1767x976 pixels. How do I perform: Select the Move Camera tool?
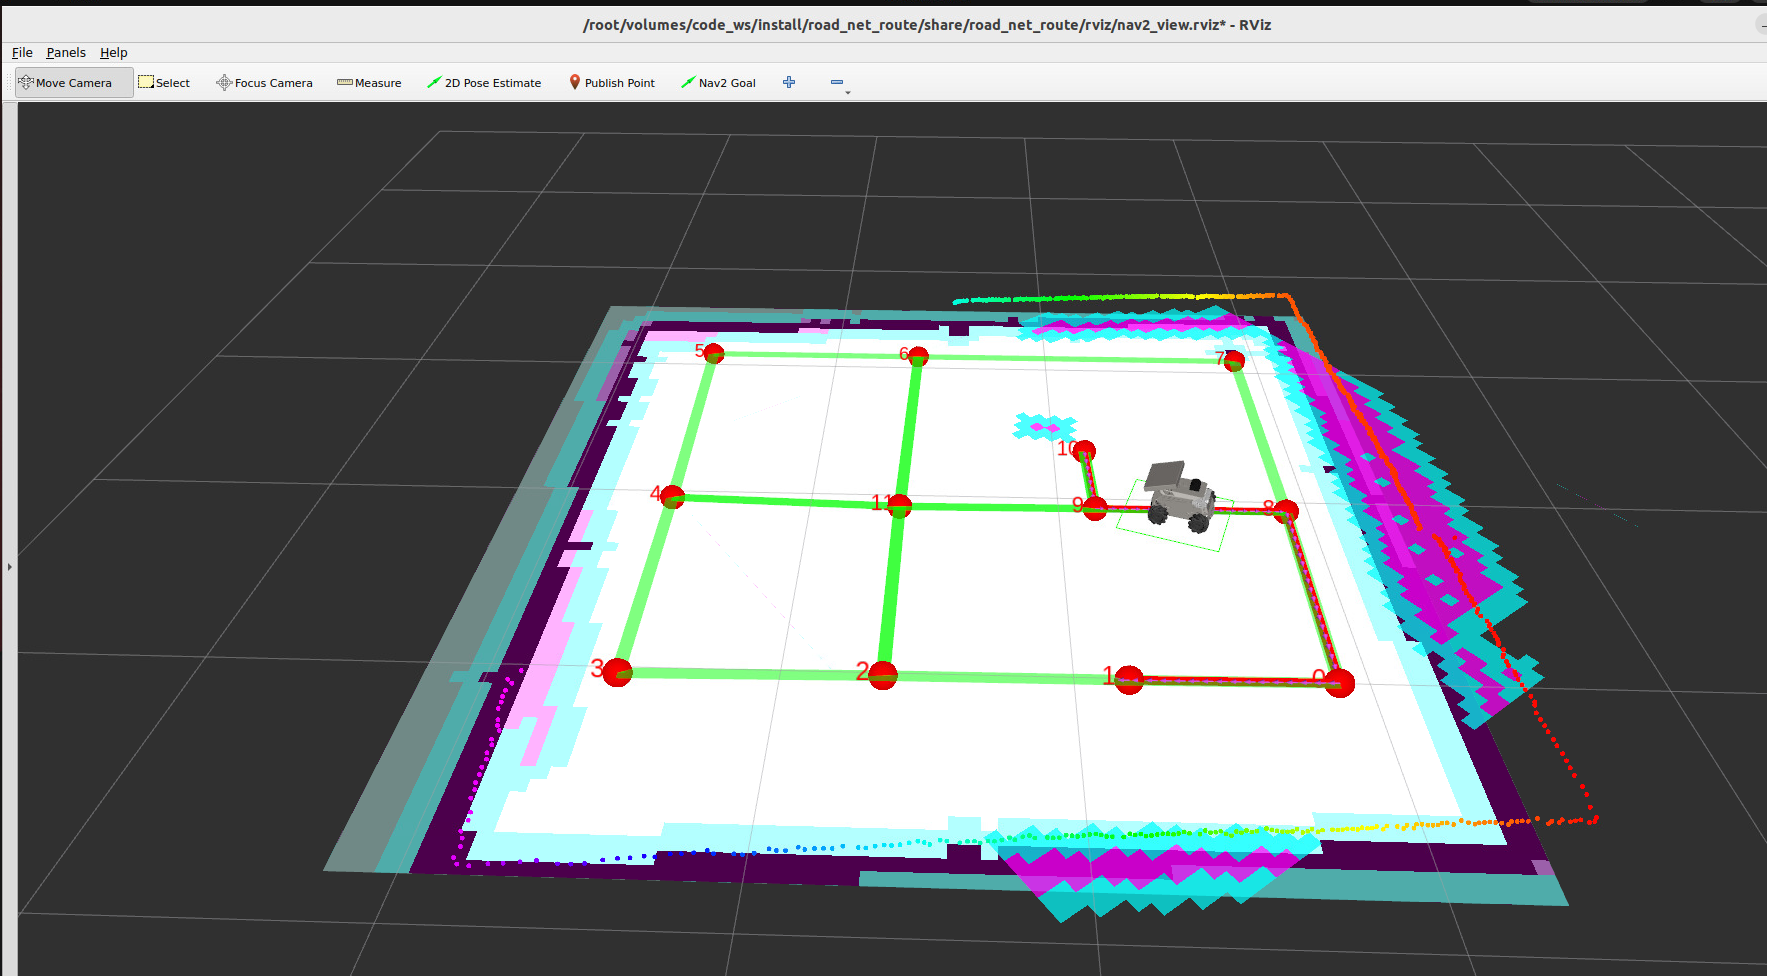point(73,83)
